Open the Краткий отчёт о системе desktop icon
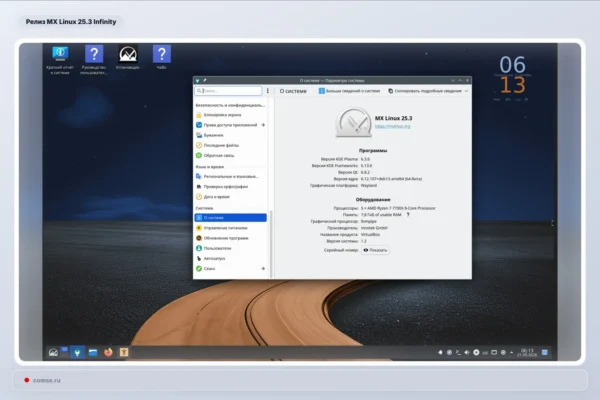600x400 pixels. tap(60, 59)
